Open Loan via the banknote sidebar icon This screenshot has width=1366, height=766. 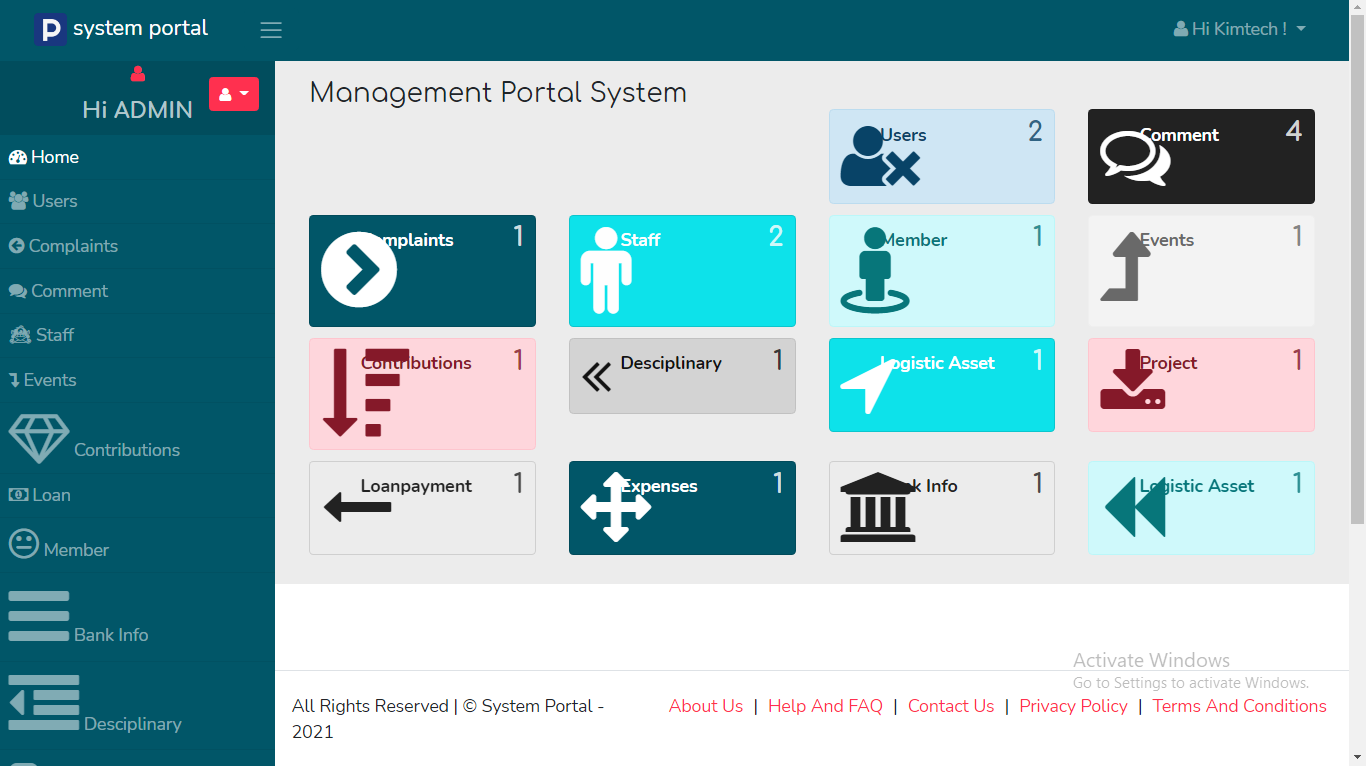coord(18,494)
